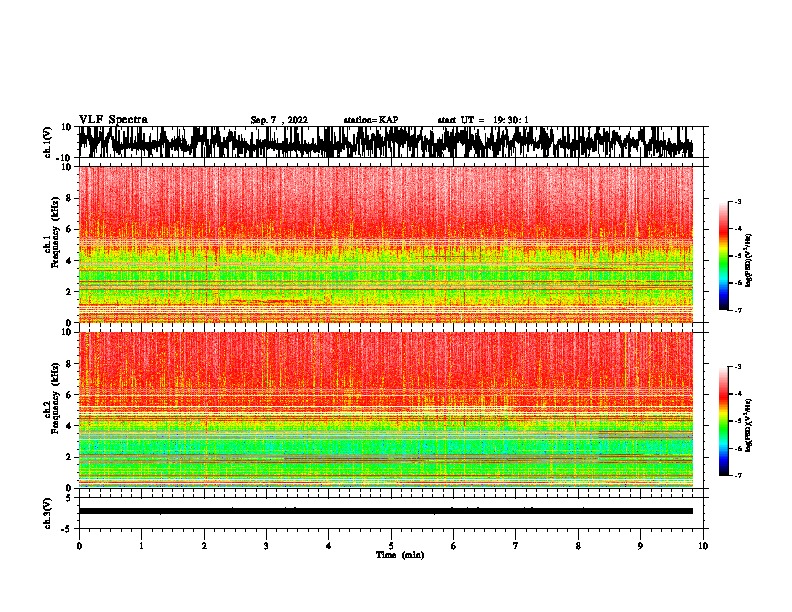792x612 pixels.
Task: Click the "-3" label on ch.2 color bar
Action: pos(738,367)
